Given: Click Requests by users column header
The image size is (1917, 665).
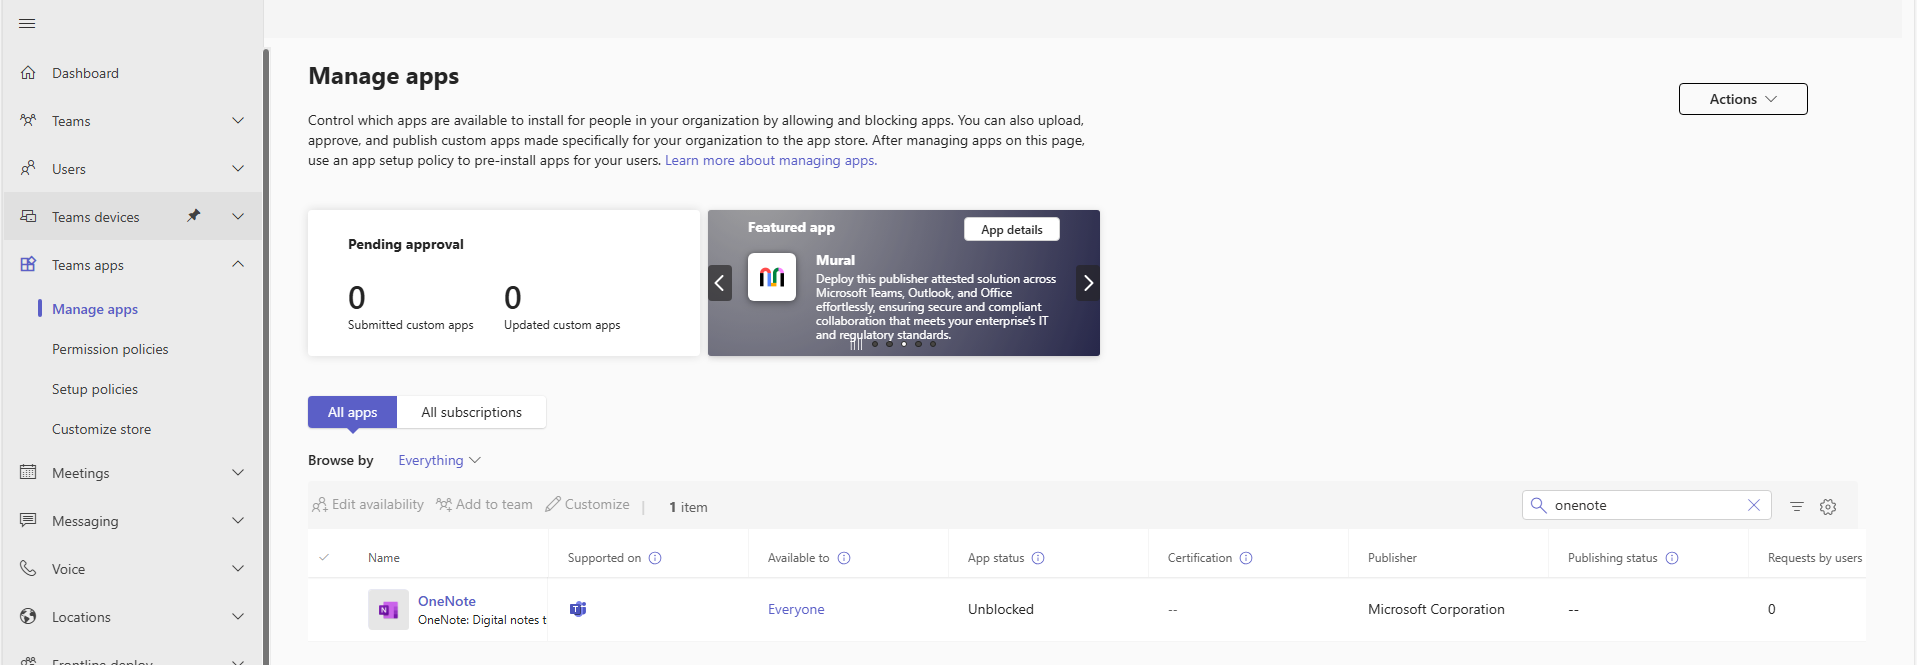Looking at the screenshot, I should point(1815,558).
